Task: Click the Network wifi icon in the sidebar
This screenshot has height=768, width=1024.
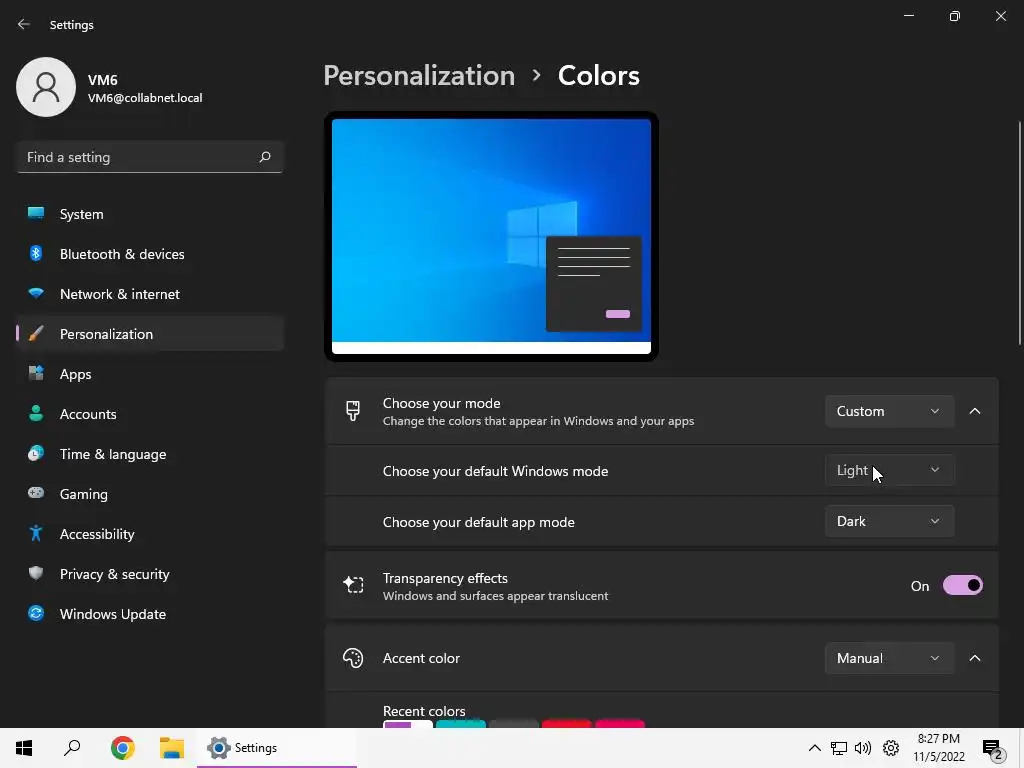Action: 36,293
